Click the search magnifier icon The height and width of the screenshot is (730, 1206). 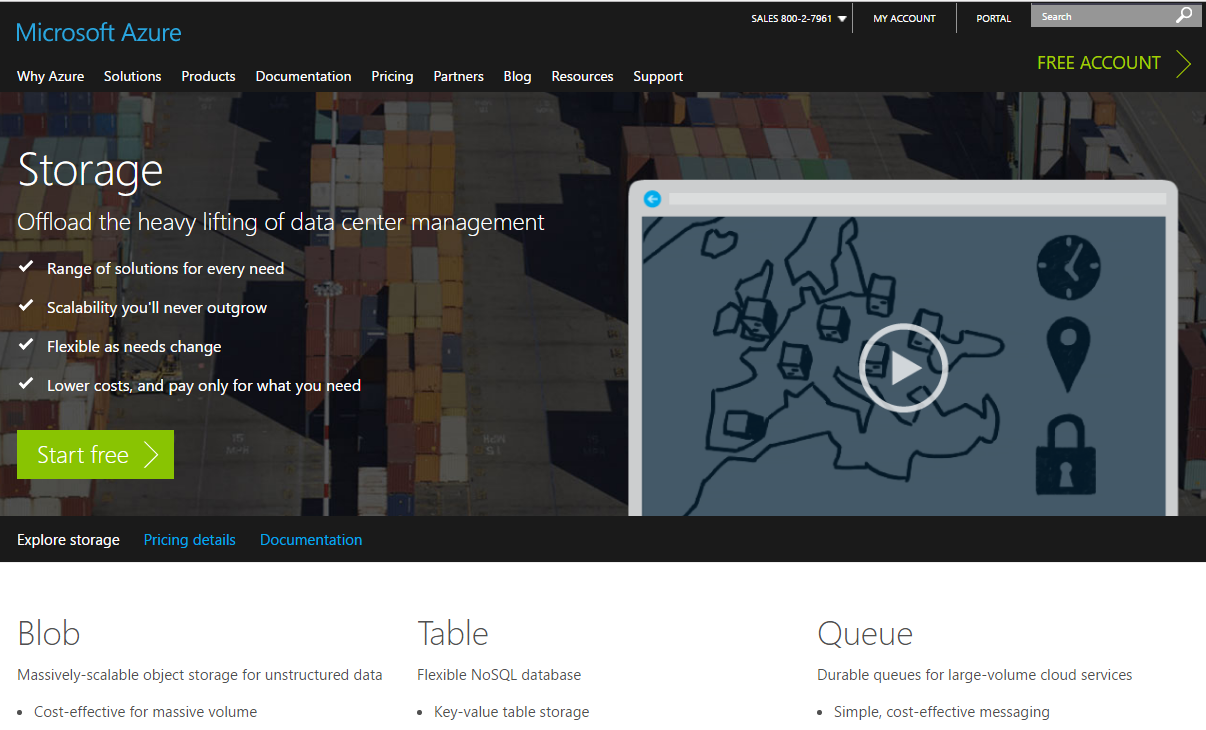(x=1184, y=16)
